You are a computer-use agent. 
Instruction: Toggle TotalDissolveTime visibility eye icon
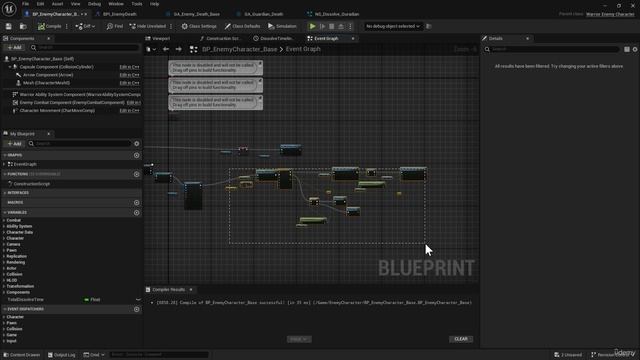(138, 300)
